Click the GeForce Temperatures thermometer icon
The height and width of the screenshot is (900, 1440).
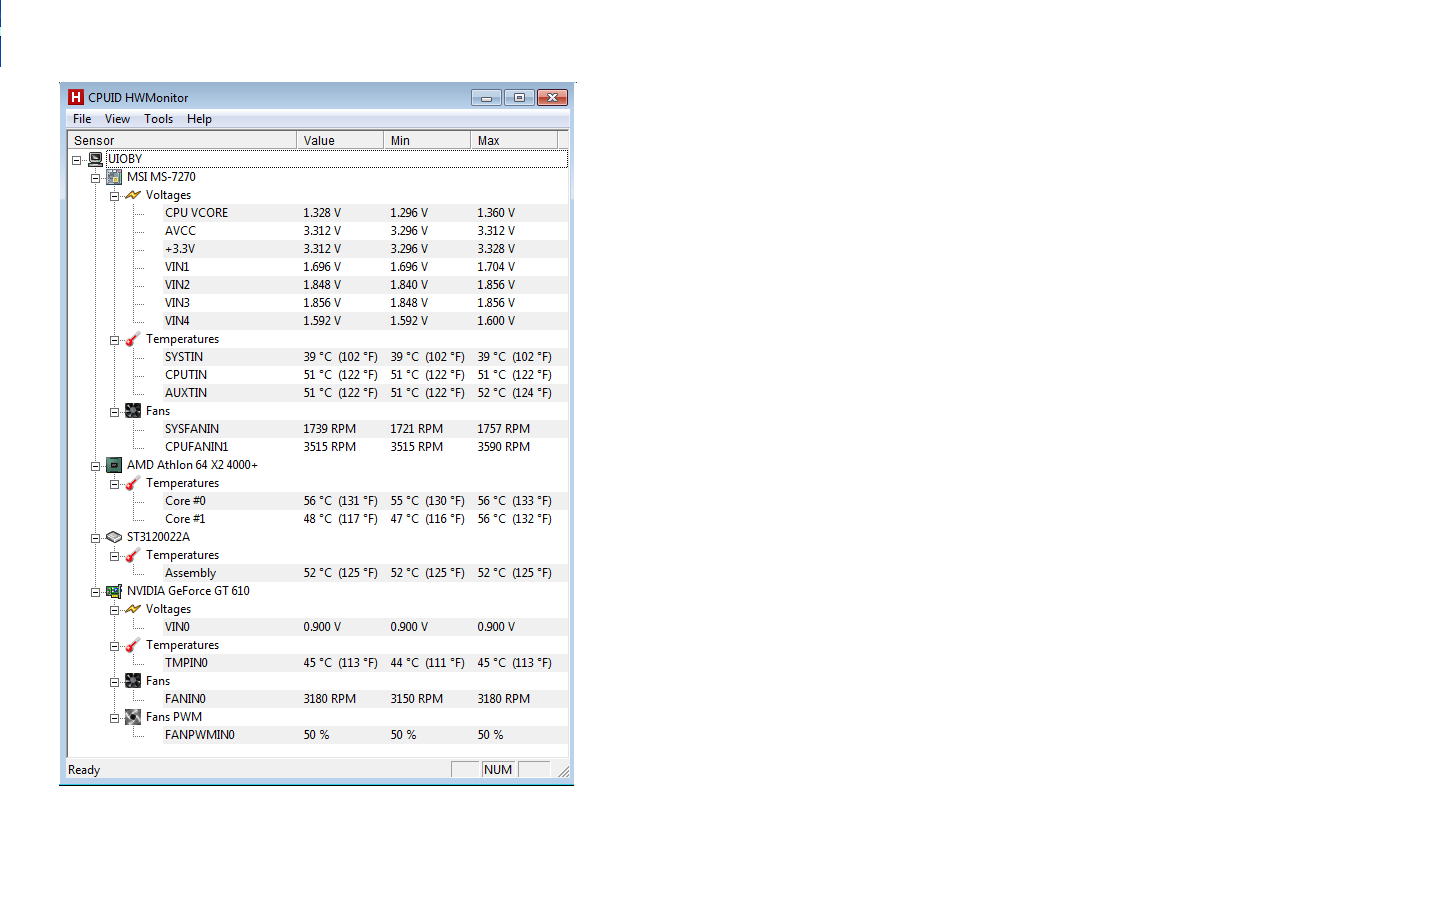pyautogui.click(x=133, y=645)
